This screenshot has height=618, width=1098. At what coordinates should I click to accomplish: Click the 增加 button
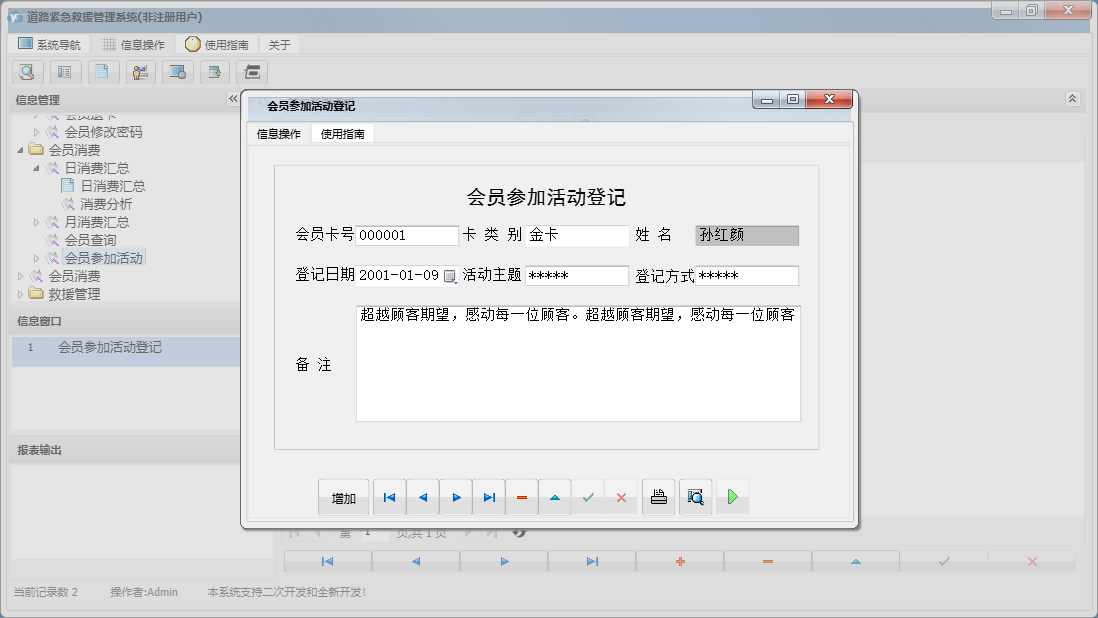point(341,496)
